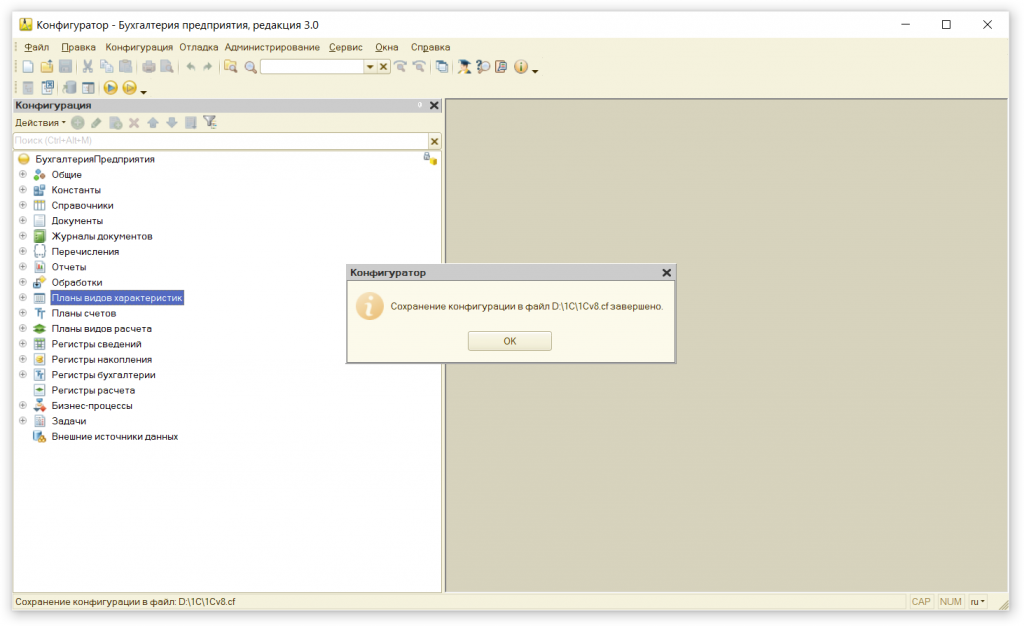Click the find in tree folder-search icon
Image resolution: width=1024 pixels, height=626 pixels.
(x=231, y=67)
